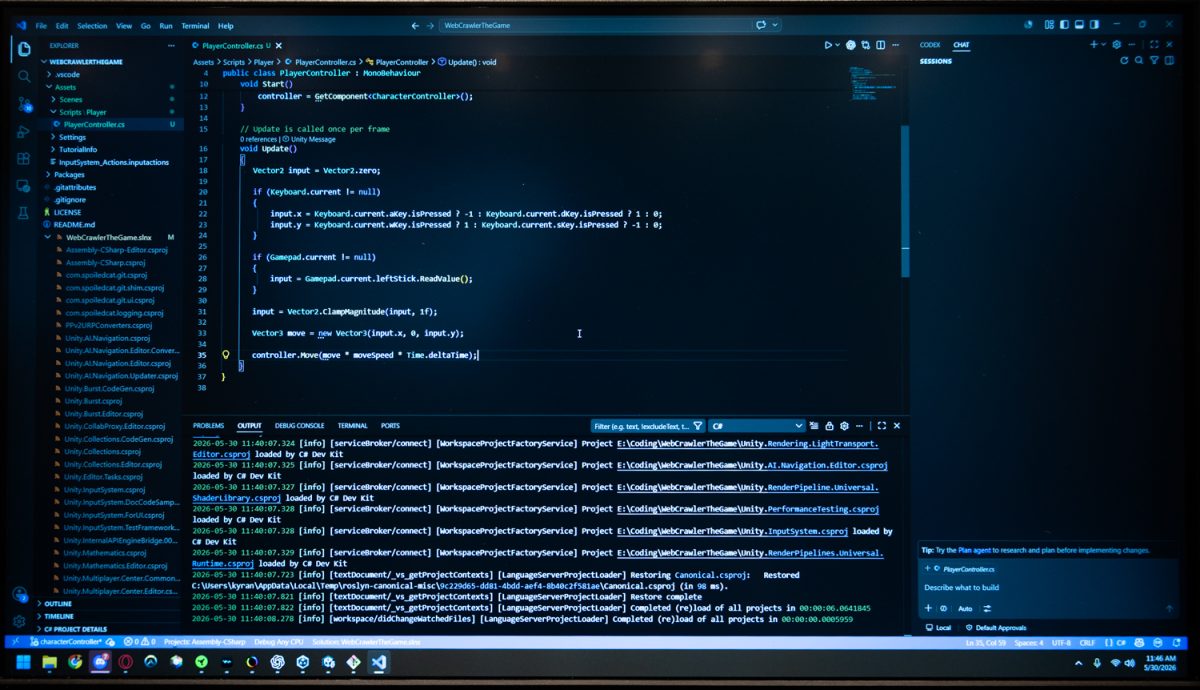Expand the Scenes folder

point(70,100)
